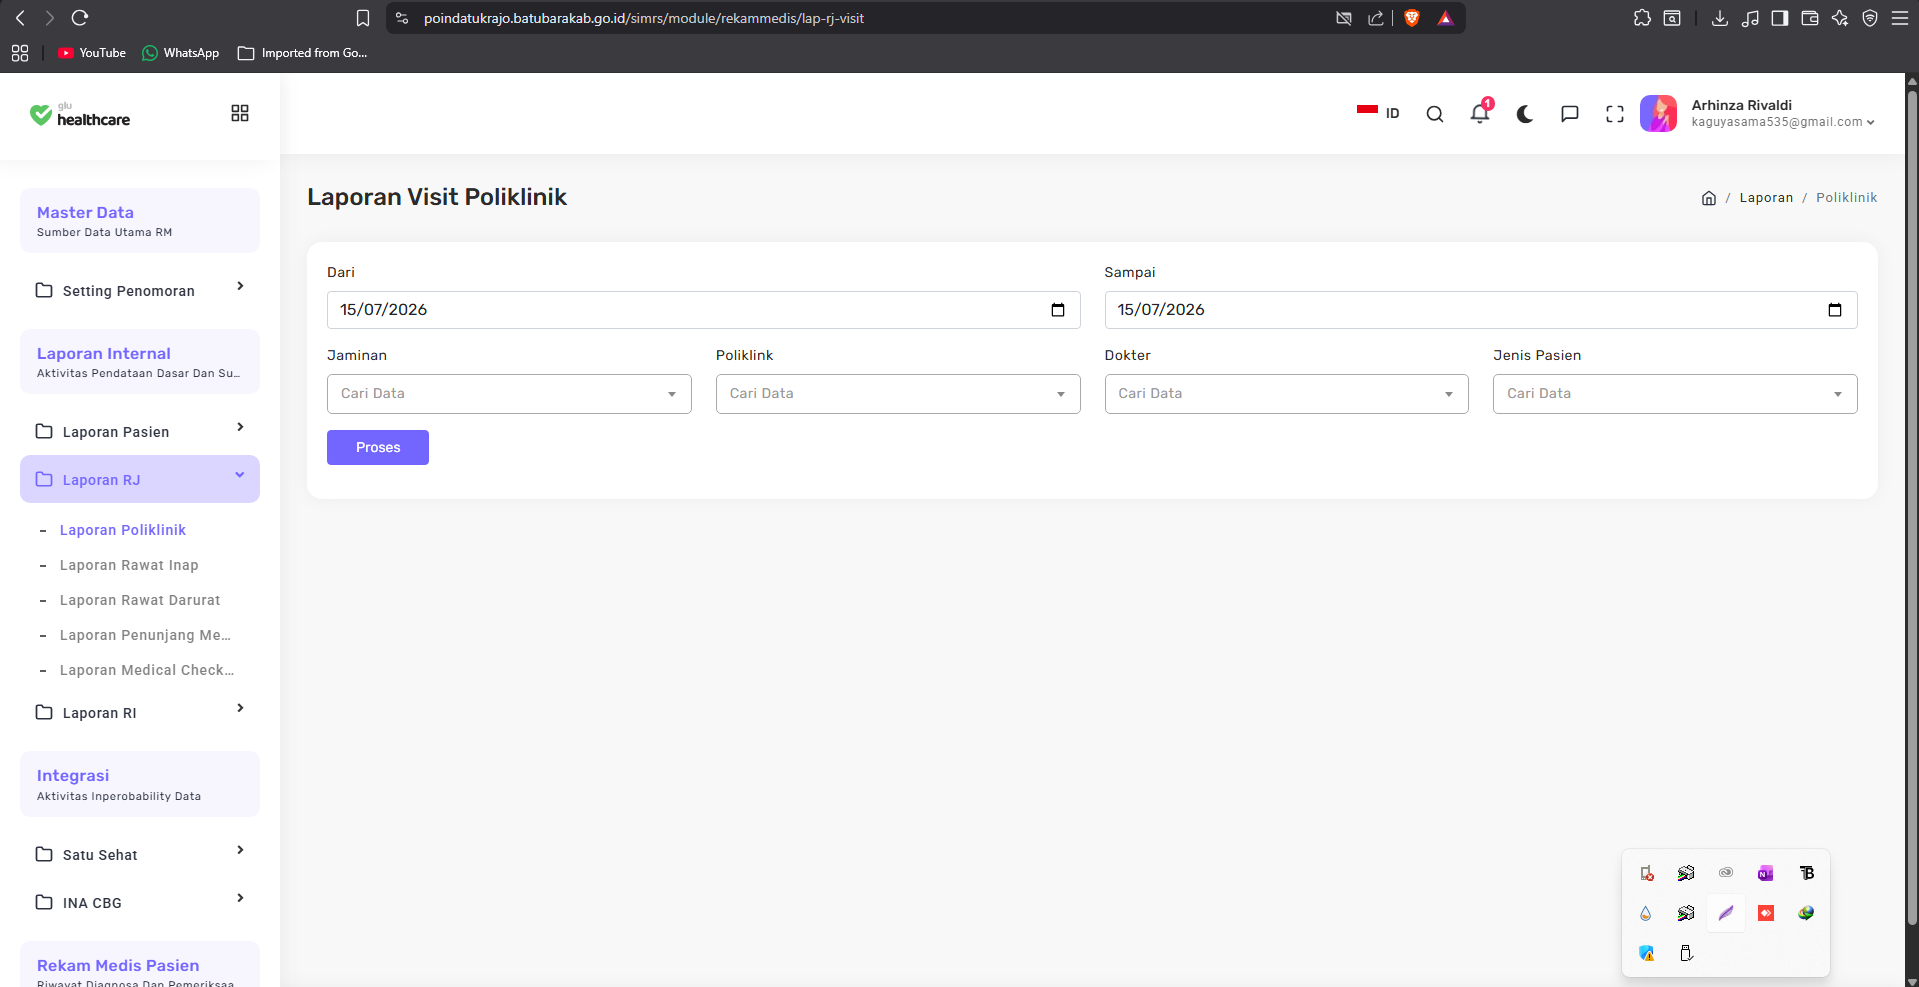This screenshot has height=987, width=1919.
Task: Open Internet Download Manager tray icon
Action: 1806,913
